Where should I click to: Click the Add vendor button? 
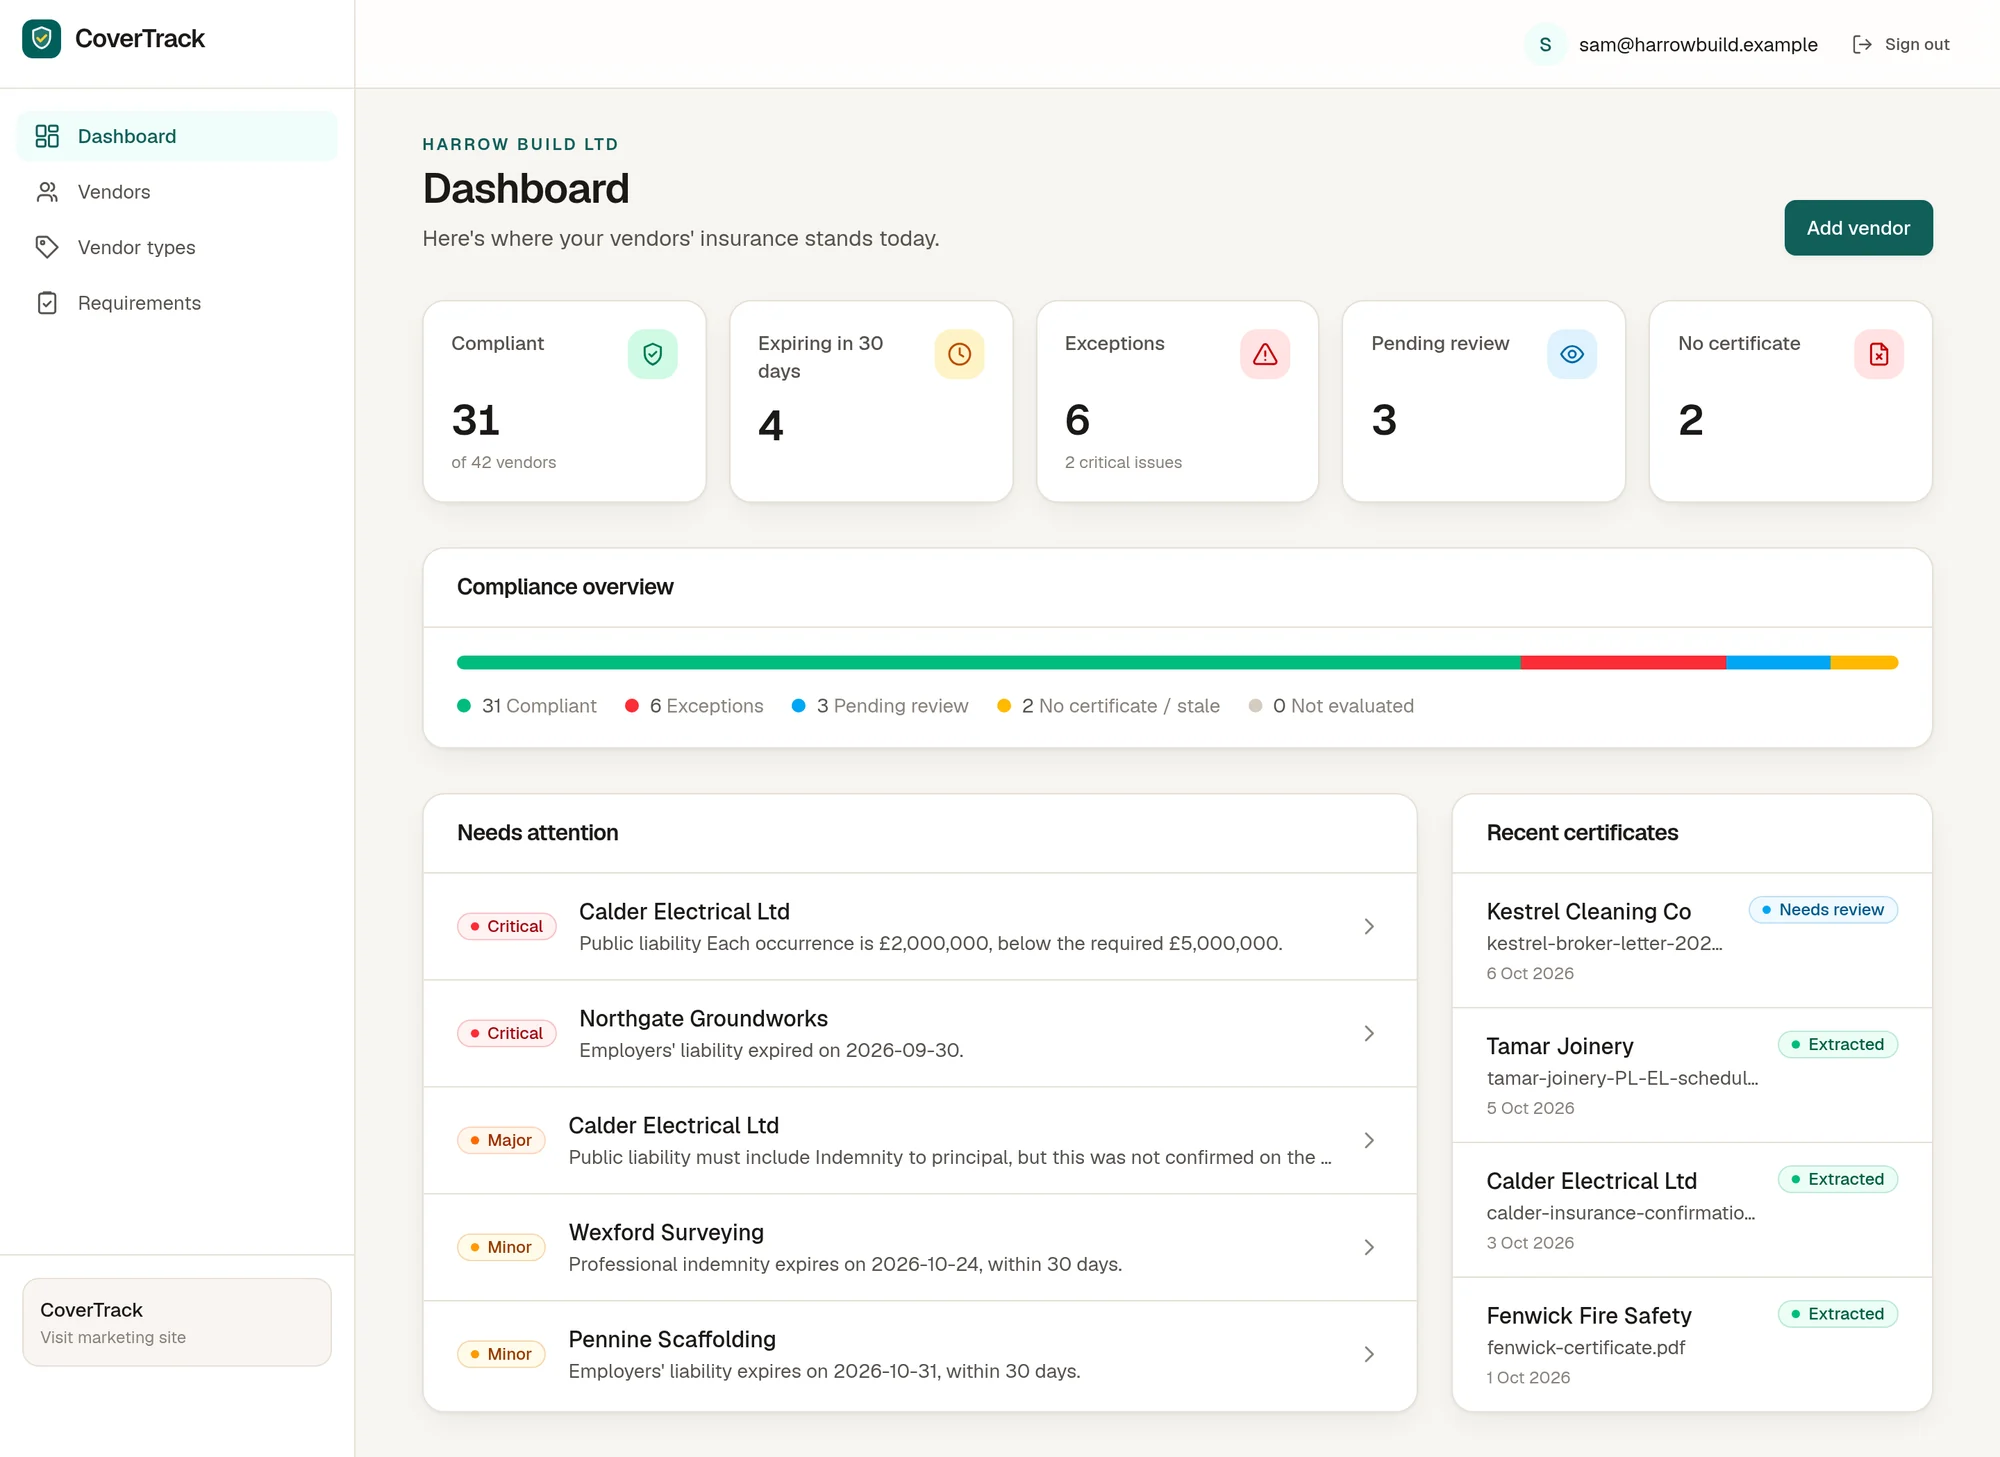tap(1858, 228)
